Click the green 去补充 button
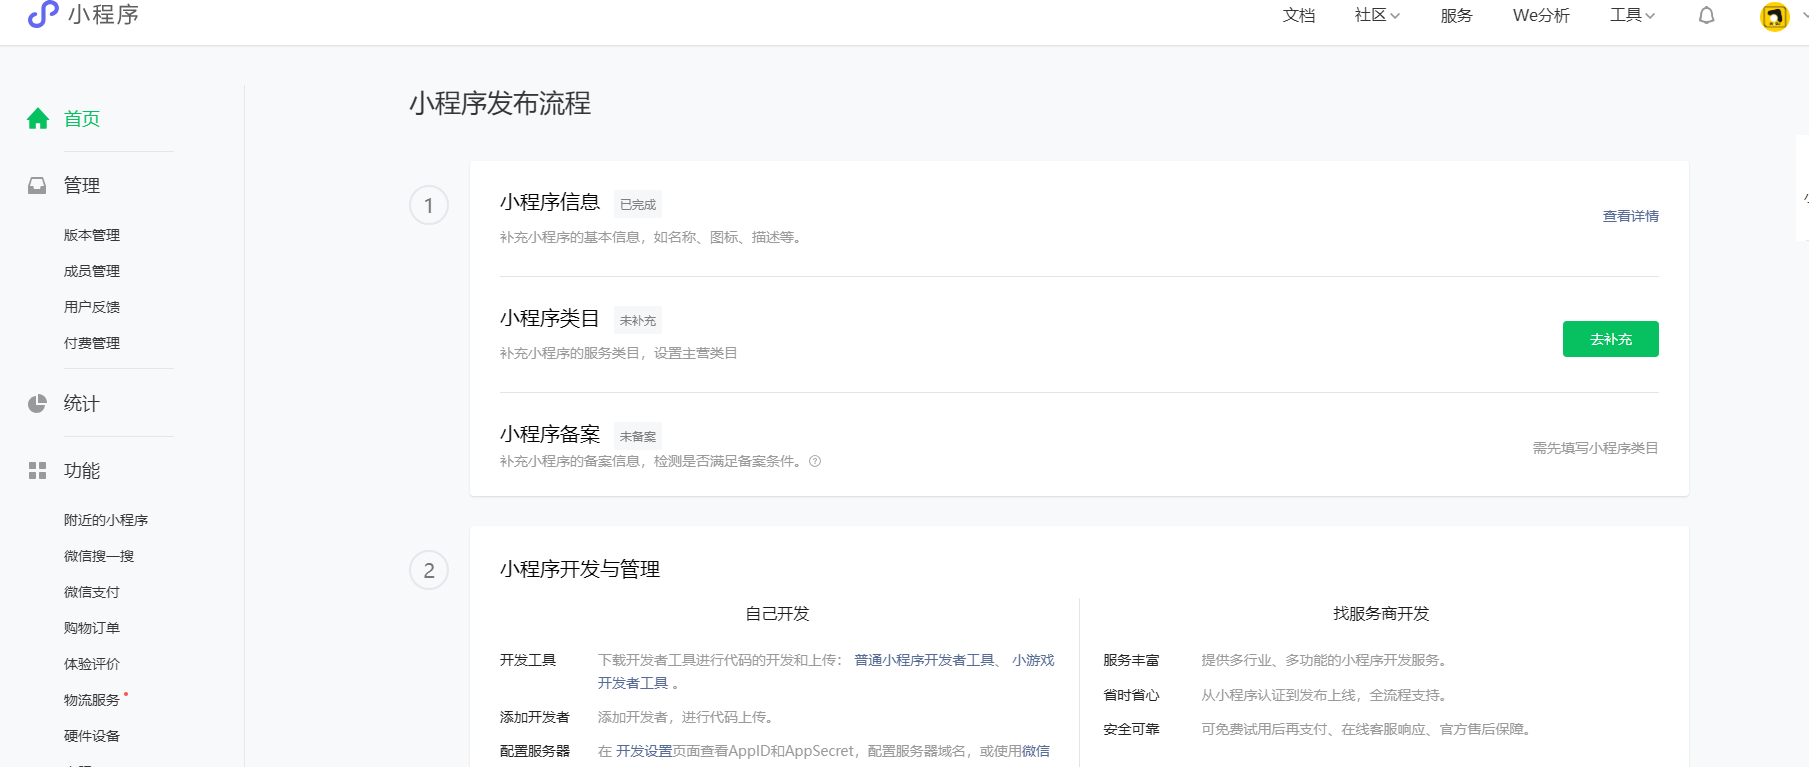Screen dimensions: 1809x767 [1611, 339]
